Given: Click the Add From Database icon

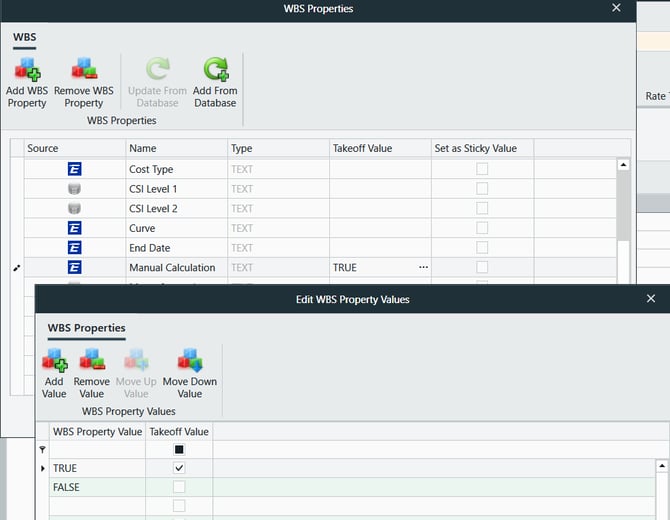Looking at the screenshot, I should pyautogui.click(x=215, y=70).
